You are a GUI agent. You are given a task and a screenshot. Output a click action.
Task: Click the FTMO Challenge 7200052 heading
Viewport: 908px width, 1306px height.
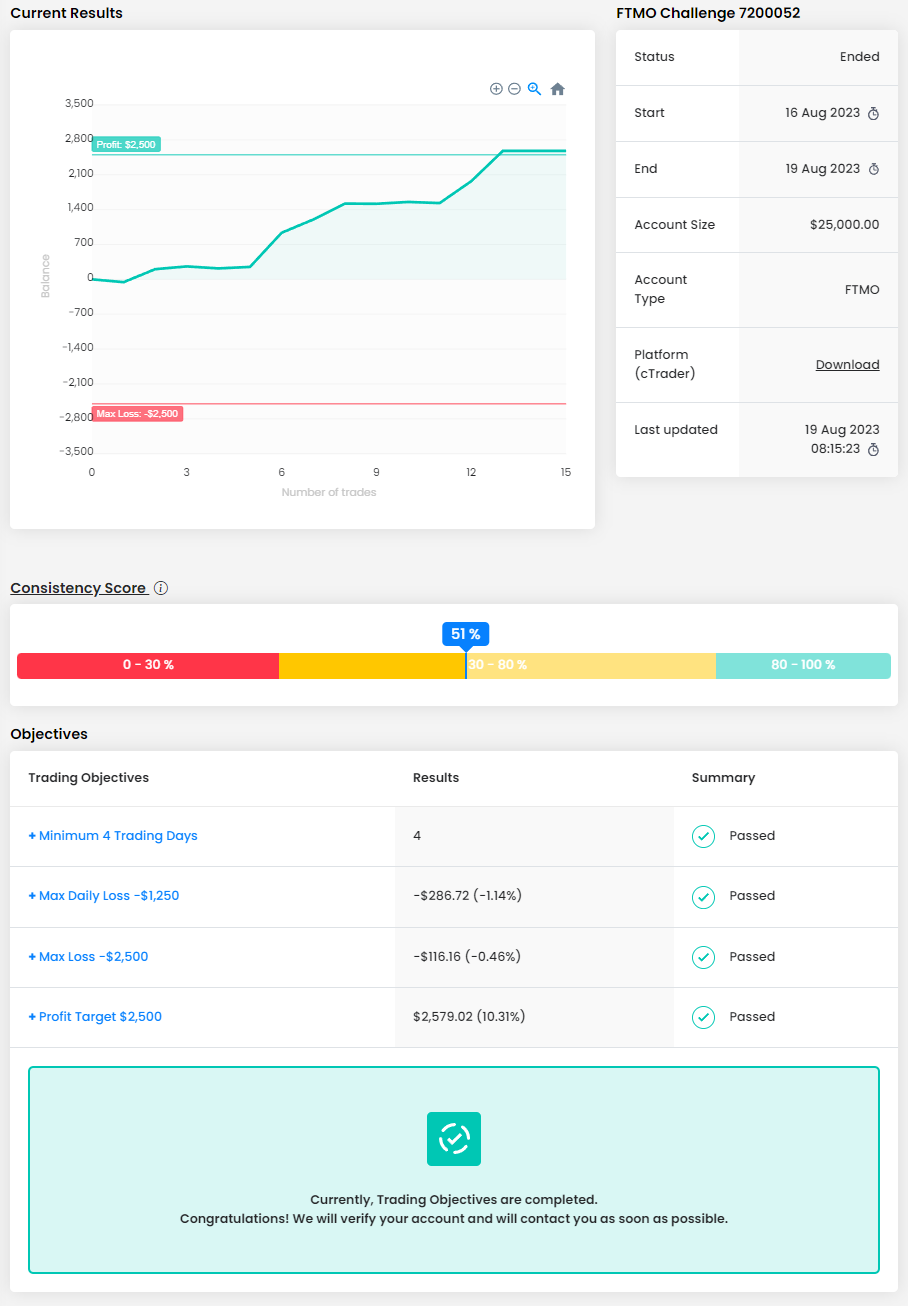coord(708,13)
